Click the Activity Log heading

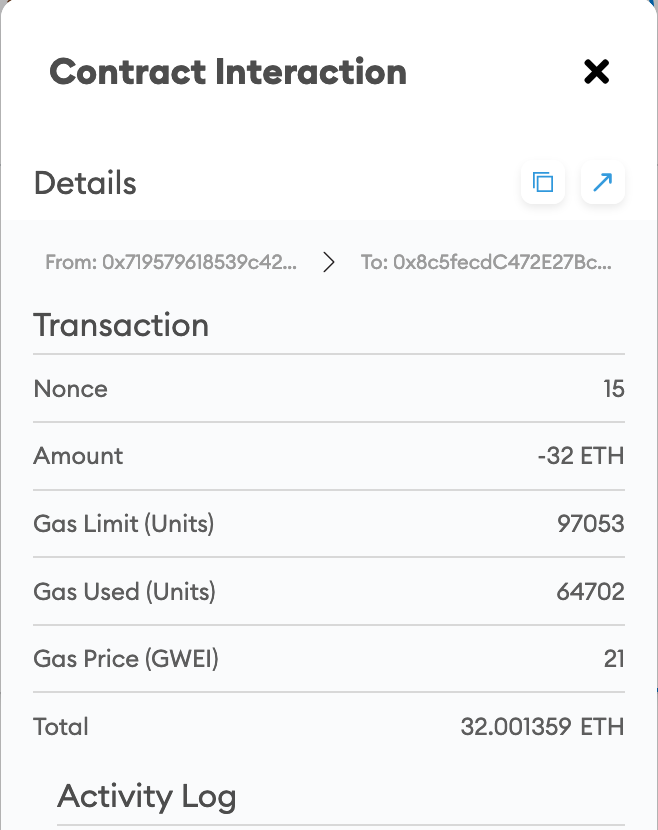click(x=147, y=797)
